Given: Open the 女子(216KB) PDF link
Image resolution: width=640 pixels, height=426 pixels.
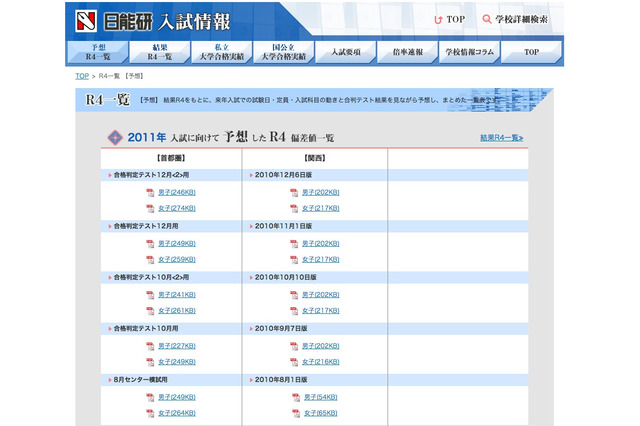Looking at the screenshot, I should click(321, 362).
